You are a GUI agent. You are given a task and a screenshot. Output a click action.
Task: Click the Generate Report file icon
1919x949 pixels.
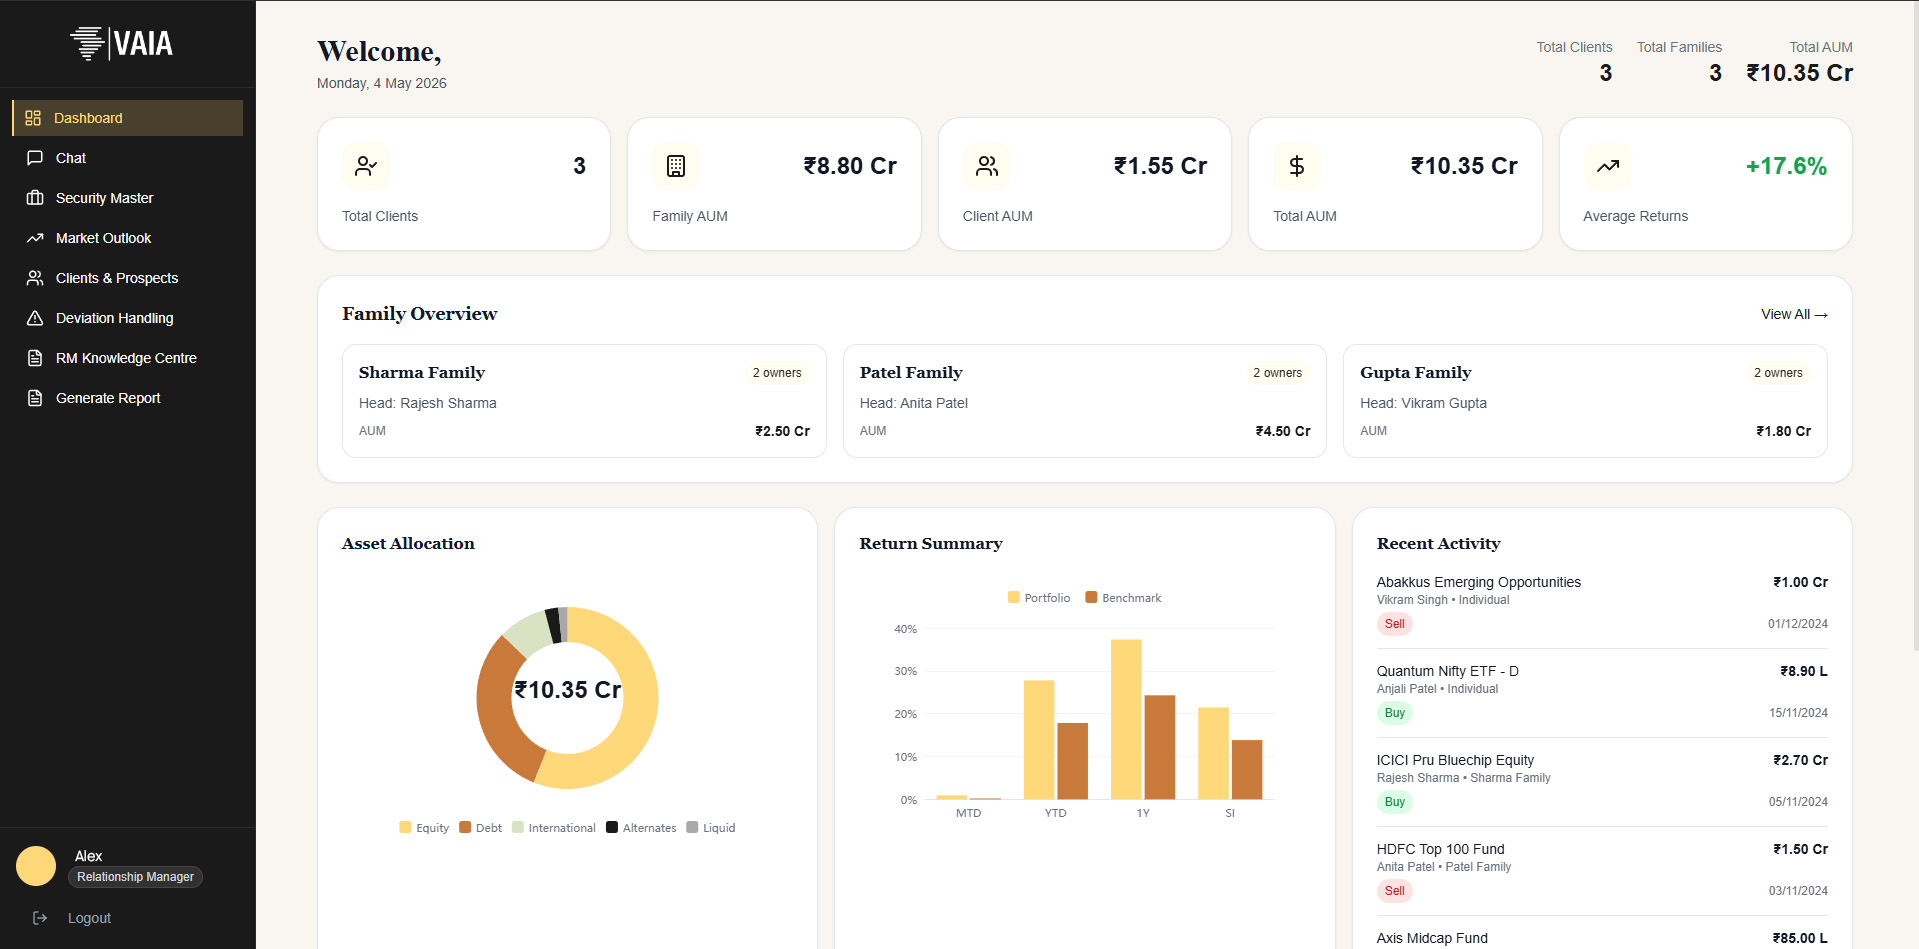(35, 398)
